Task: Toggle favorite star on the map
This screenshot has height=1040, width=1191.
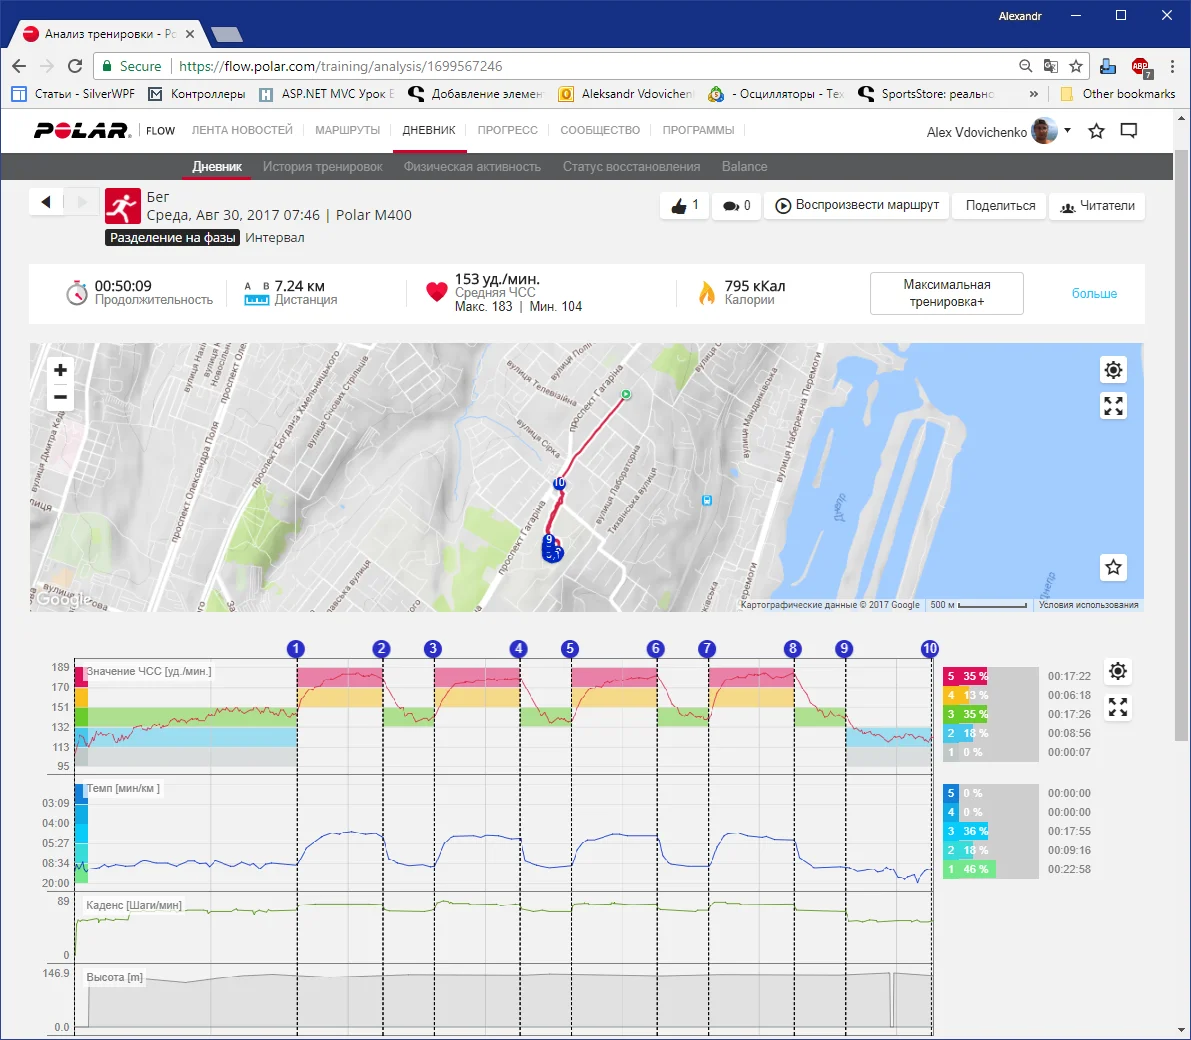Action: tap(1113, 567)
